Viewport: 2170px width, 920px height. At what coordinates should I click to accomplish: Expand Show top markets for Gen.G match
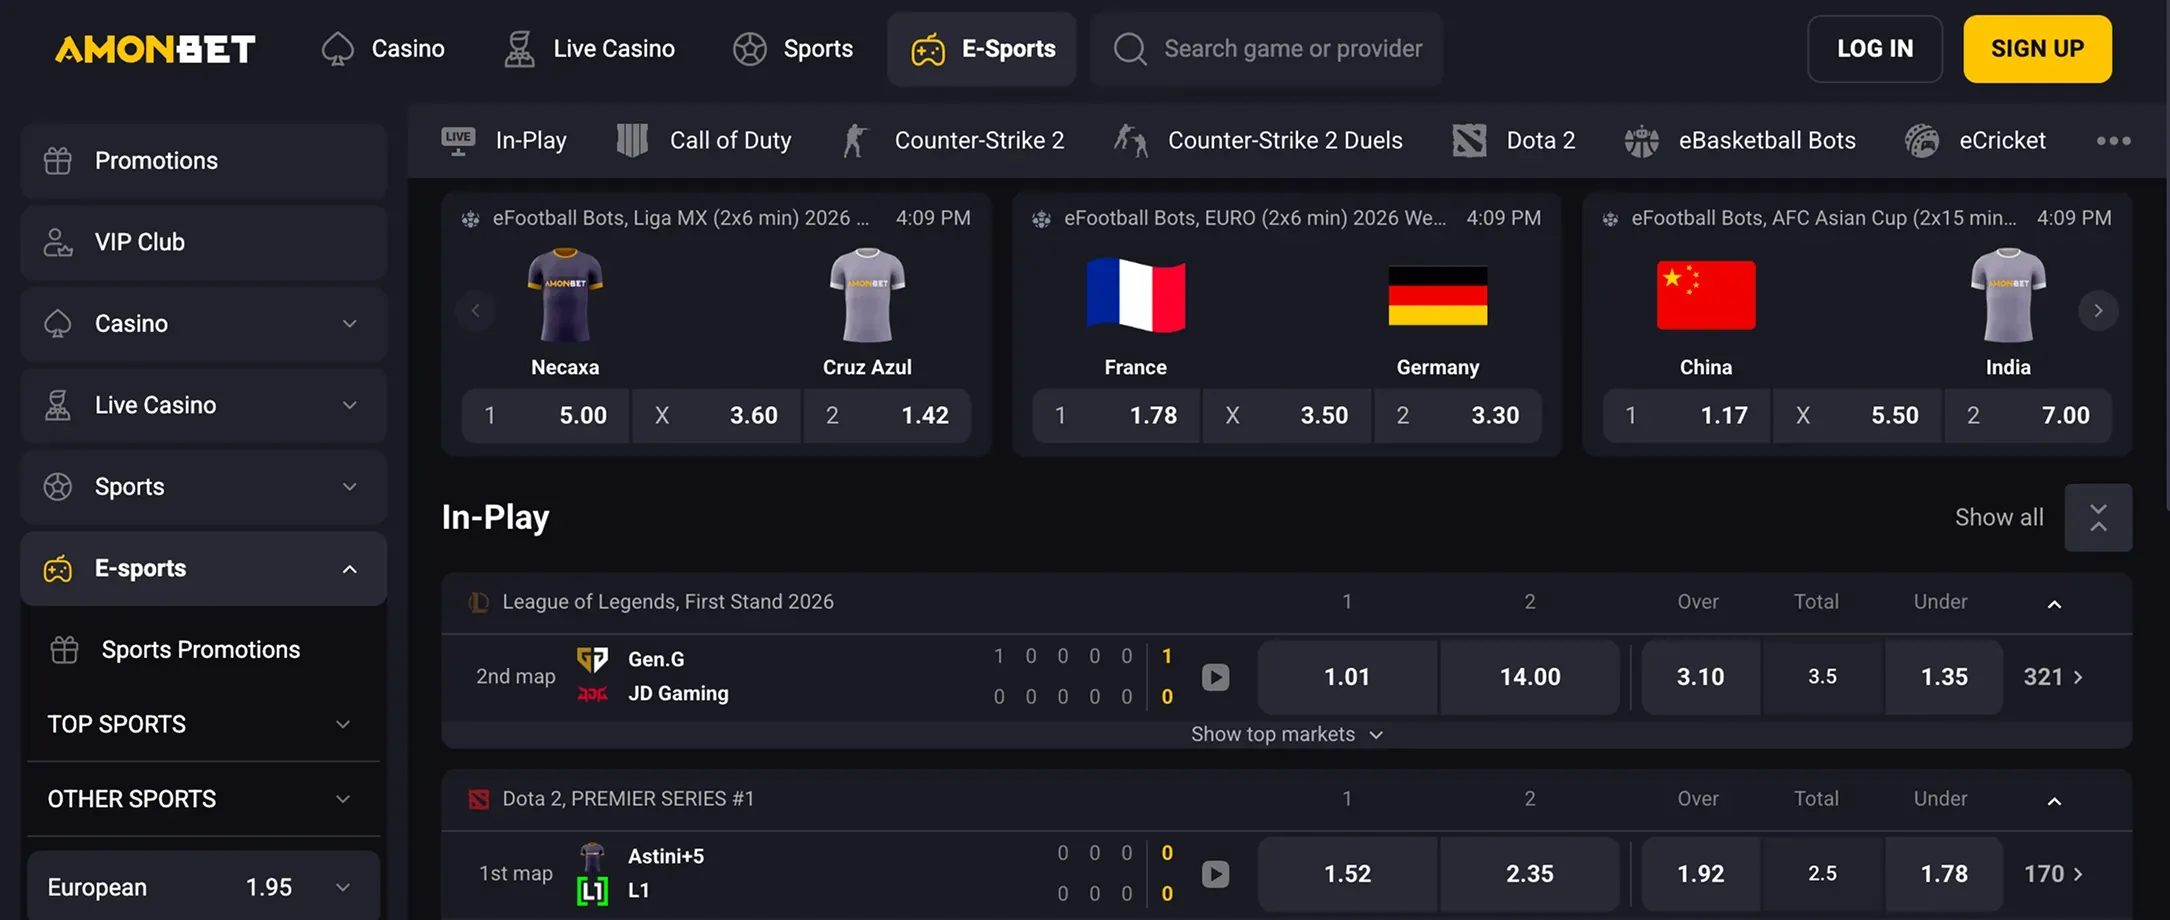[1286, 734]
